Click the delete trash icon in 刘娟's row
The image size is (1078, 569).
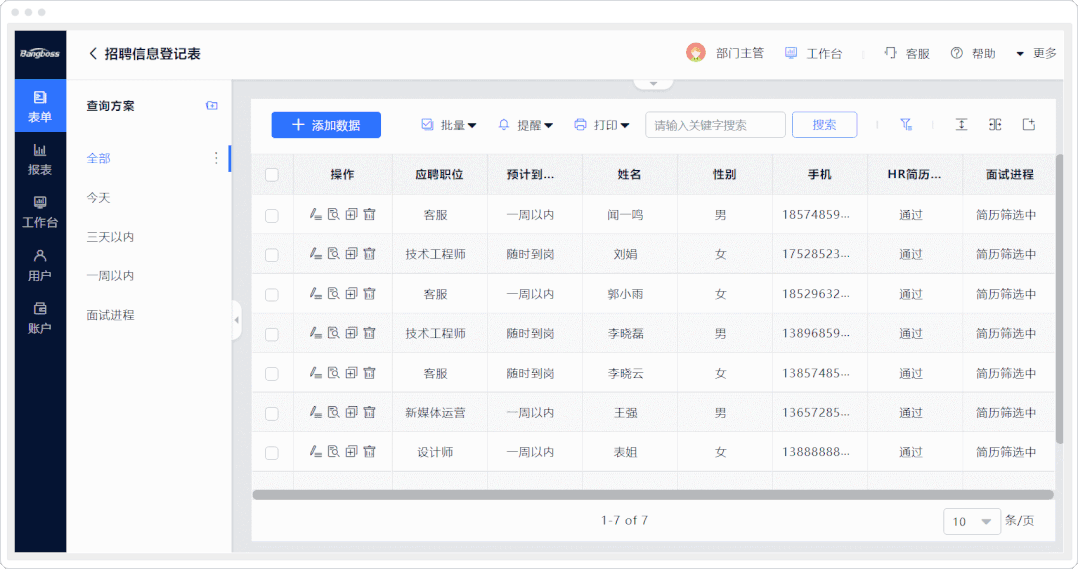coord(369,254)
